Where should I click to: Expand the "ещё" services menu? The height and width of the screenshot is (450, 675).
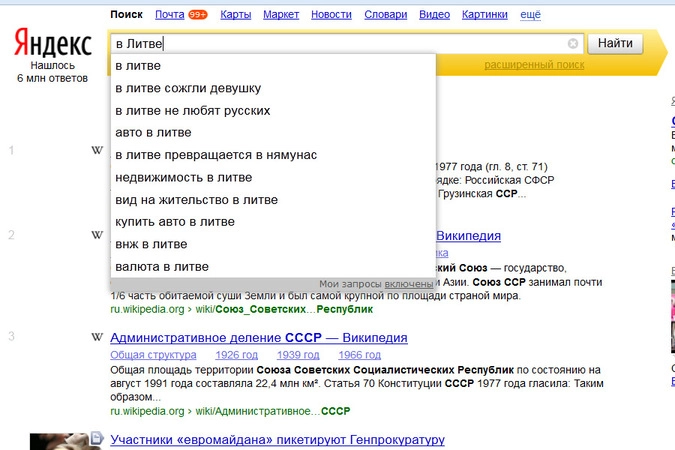click(531, 15)
